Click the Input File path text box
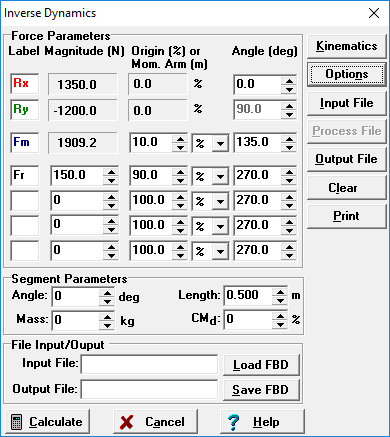Screen dimensions: 390x437 (149, 364)
